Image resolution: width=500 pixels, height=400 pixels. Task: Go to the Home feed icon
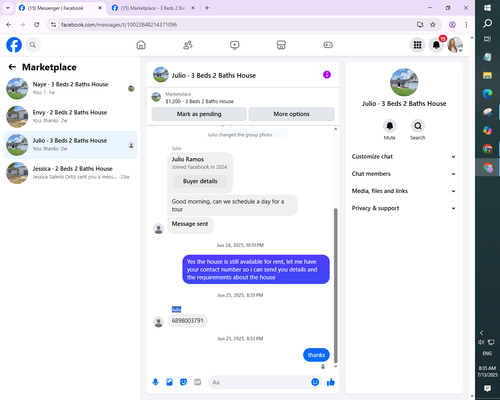point(141,45)
